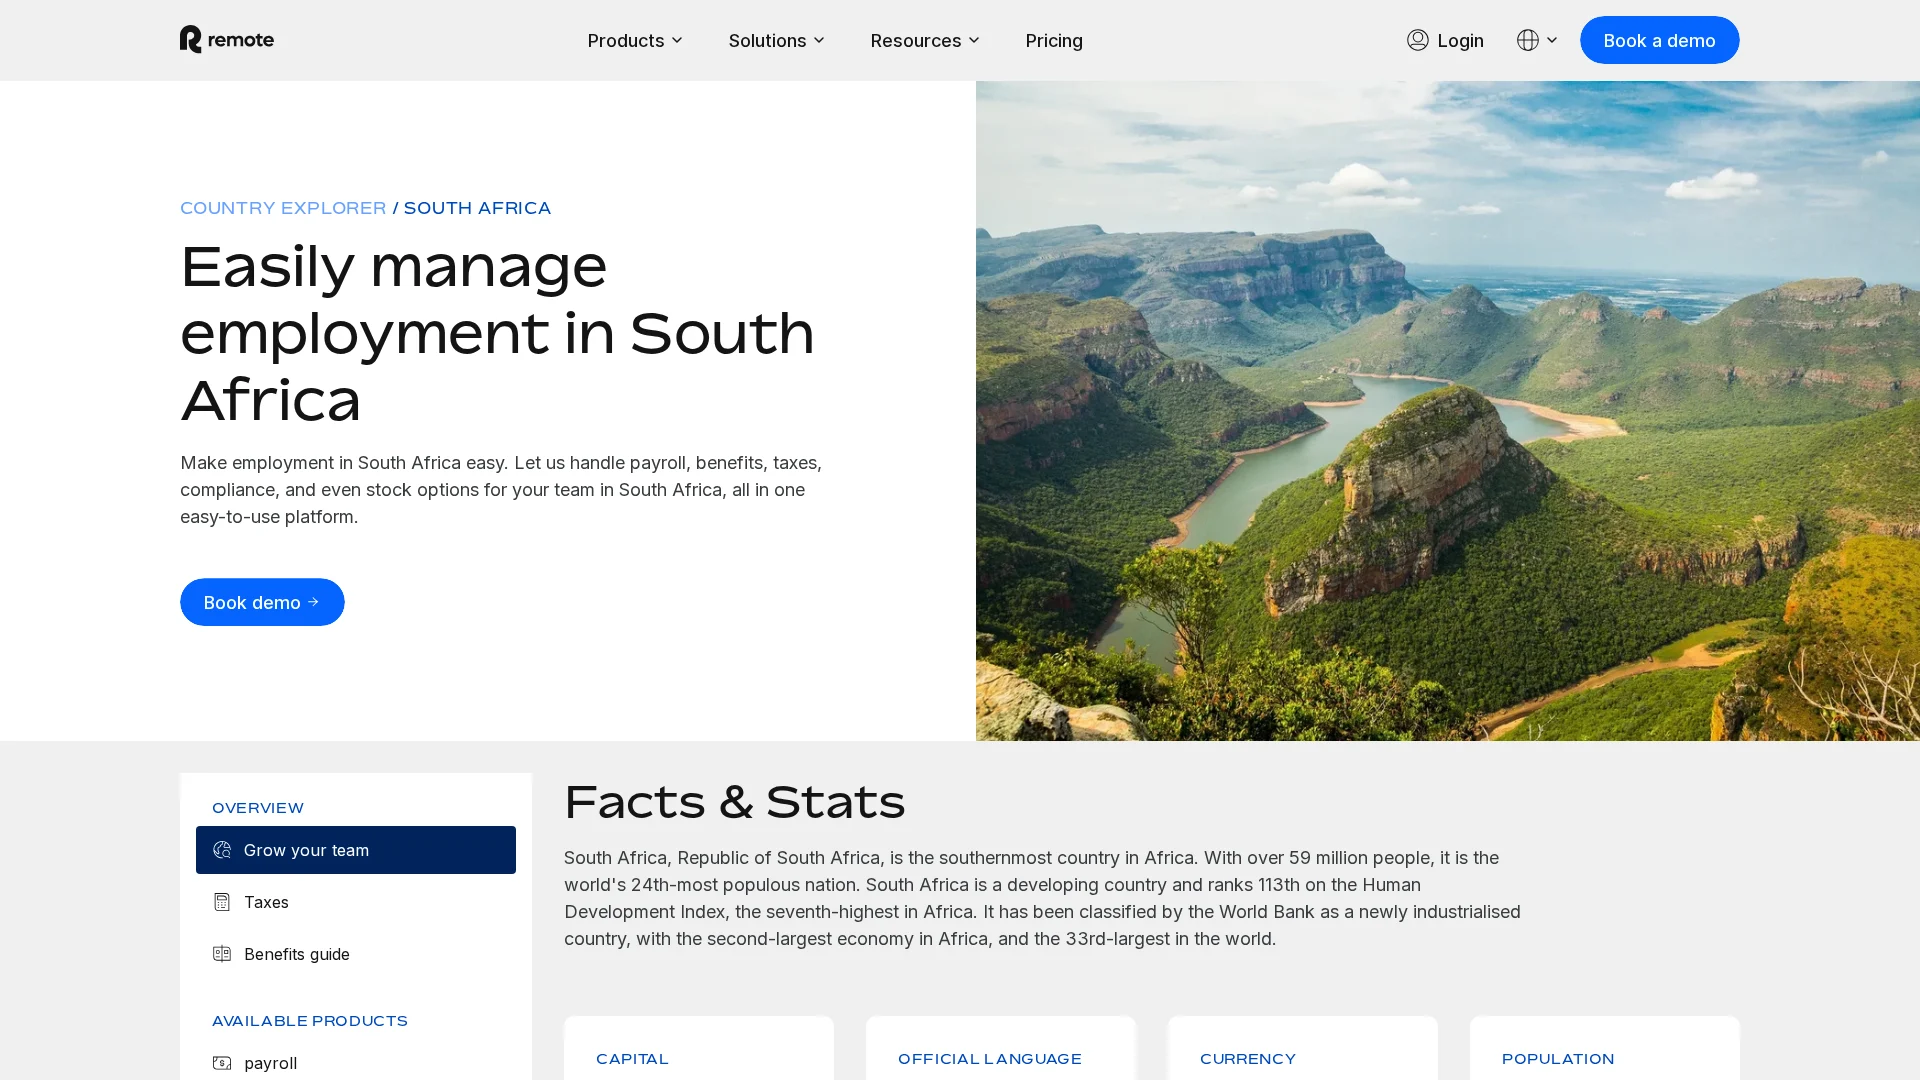Select Benefits guide in sidebar
Image resolution: width=1920 pixels, height=1080 pixels.
tap(356, 954)
